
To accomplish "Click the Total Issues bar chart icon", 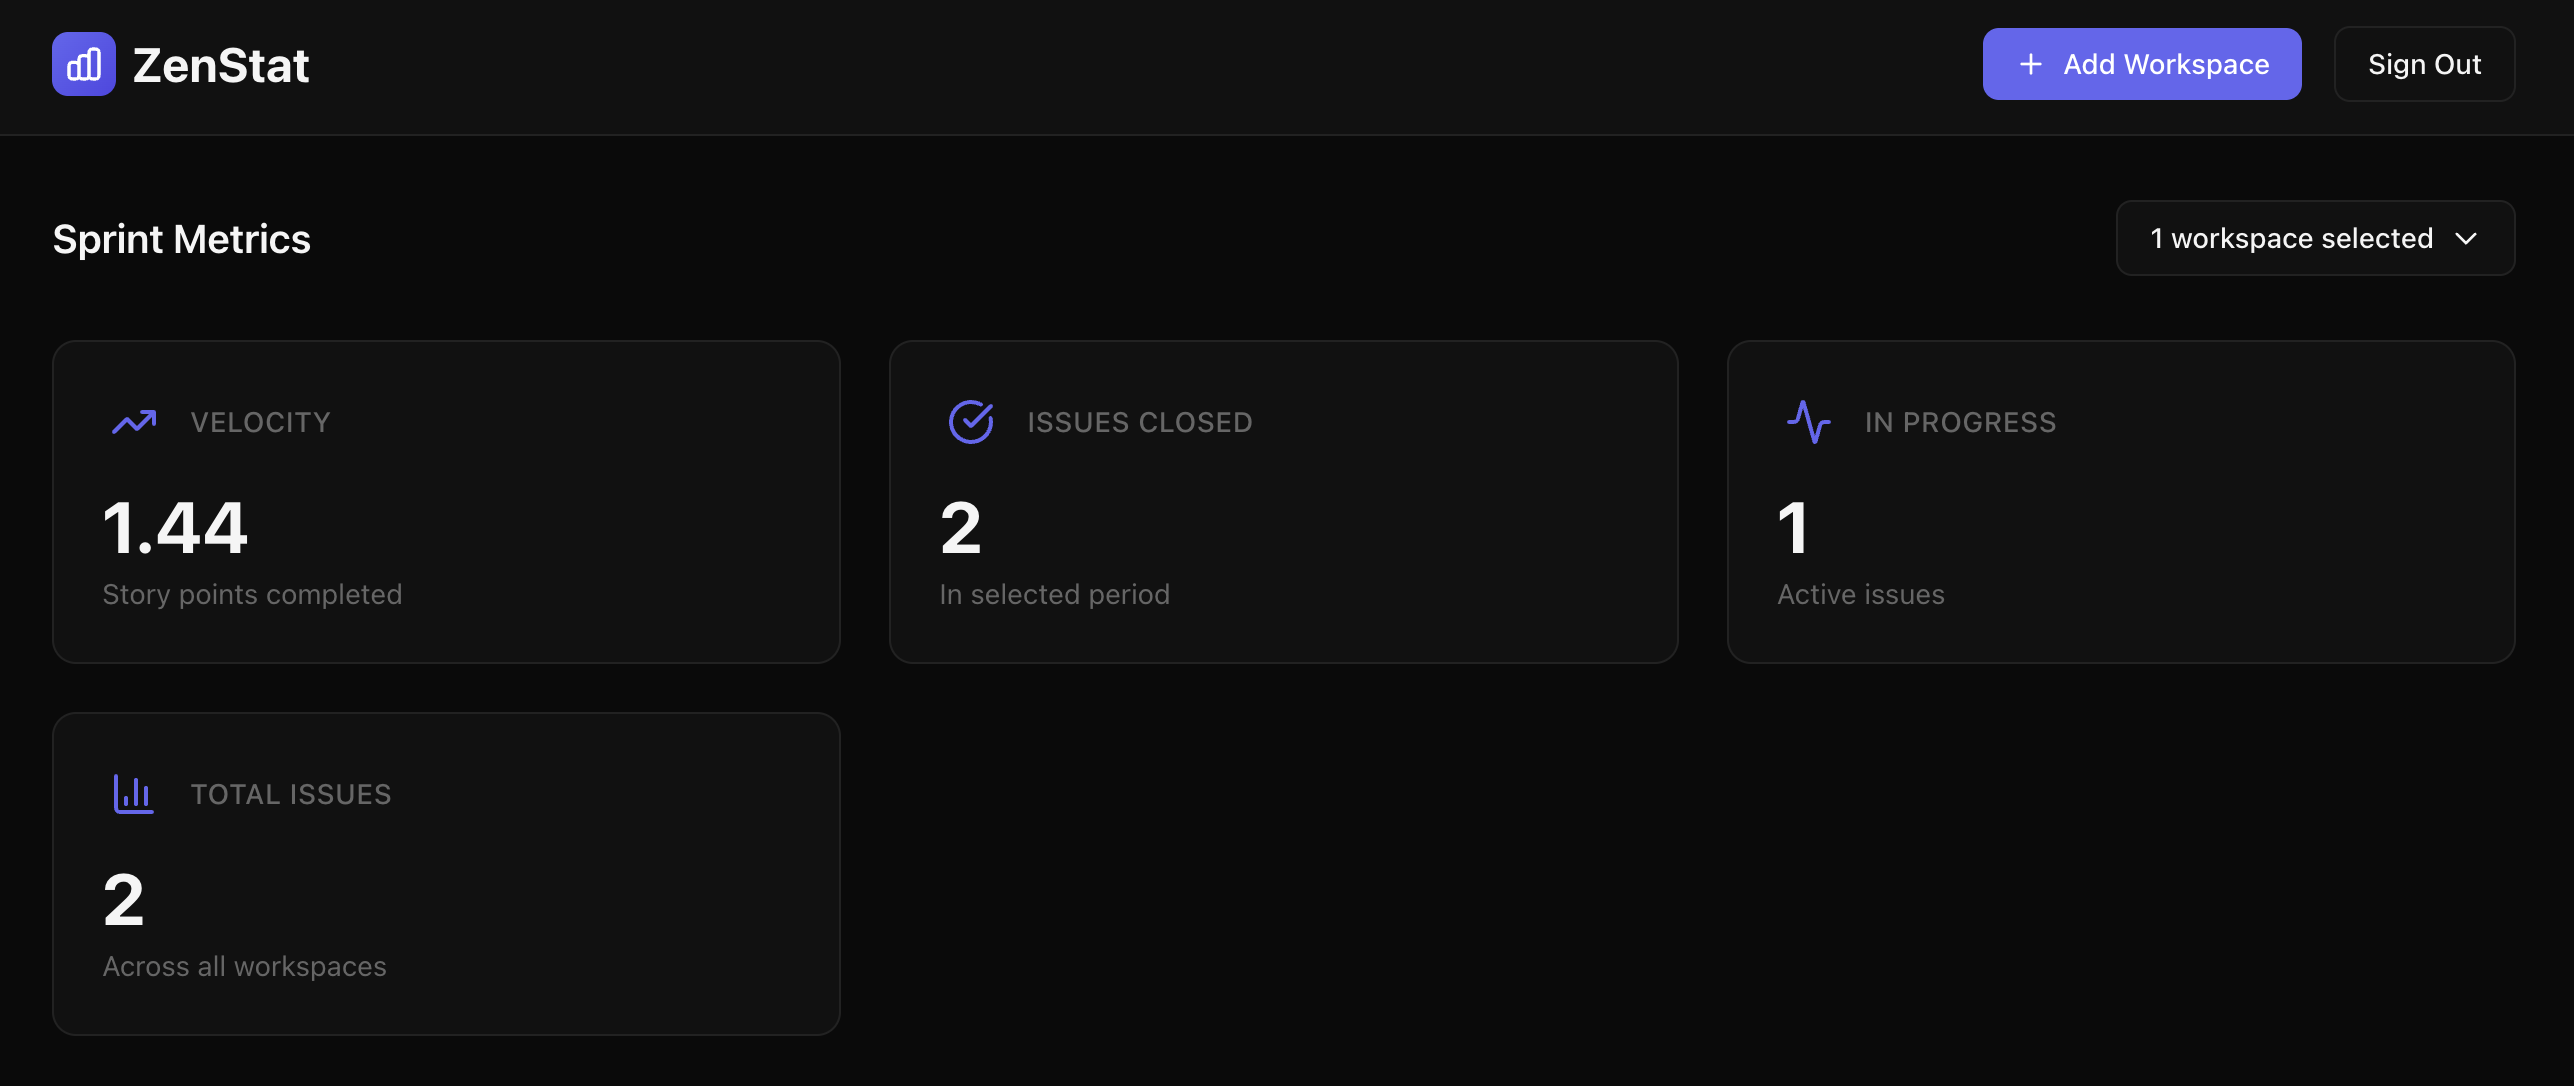I will pos(133,793).
